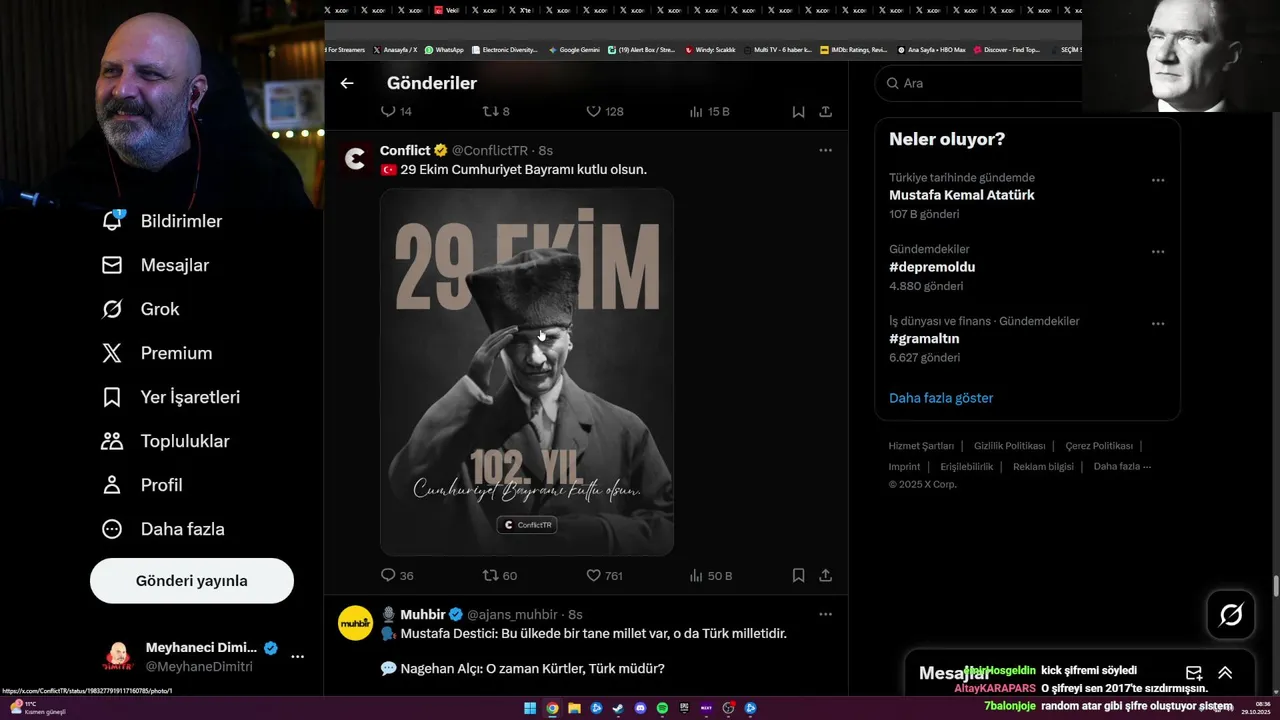Click the Ara search field
Image resolution: width=1280 pixels, height=720 pixels.
click(x=980, y=83)
